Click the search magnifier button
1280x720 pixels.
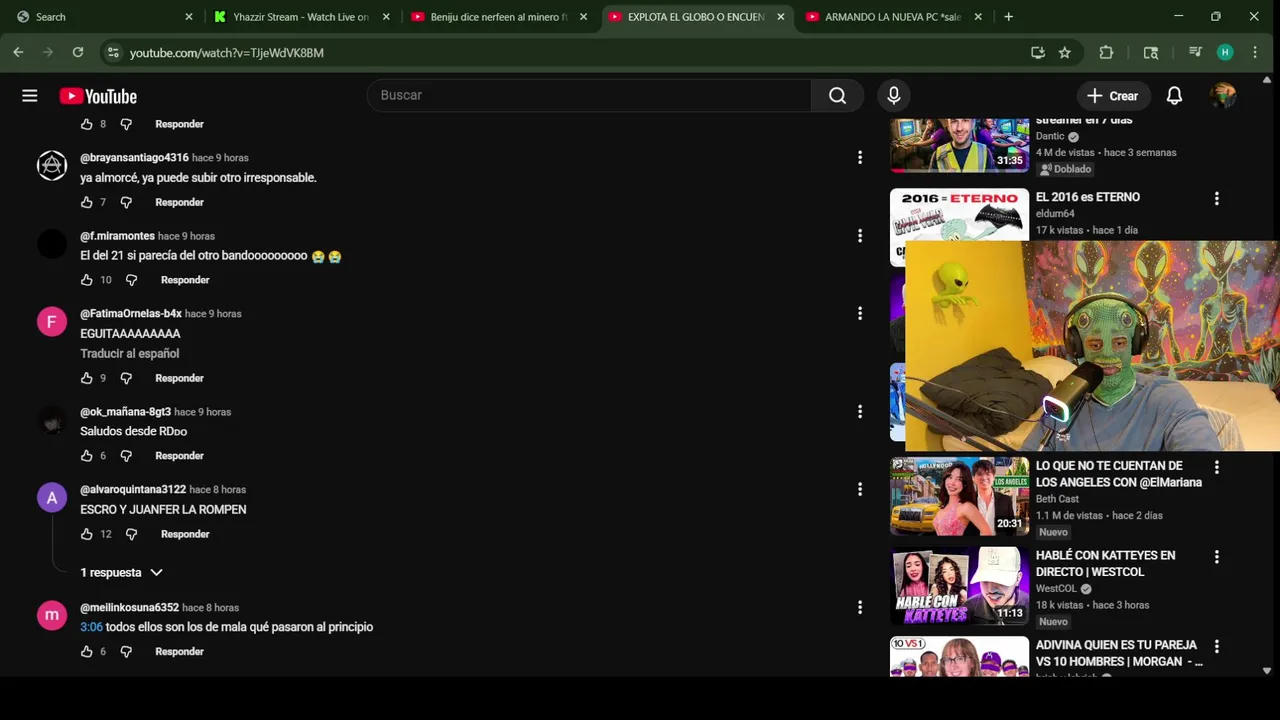tap(837, 95)
